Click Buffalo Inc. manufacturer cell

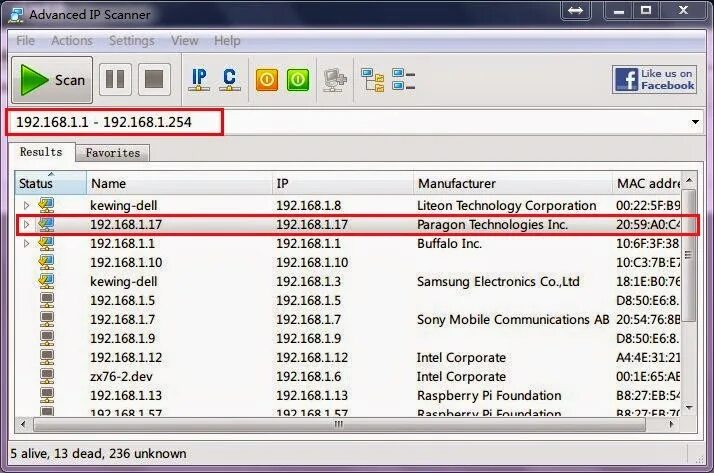(x=449, y=244)
